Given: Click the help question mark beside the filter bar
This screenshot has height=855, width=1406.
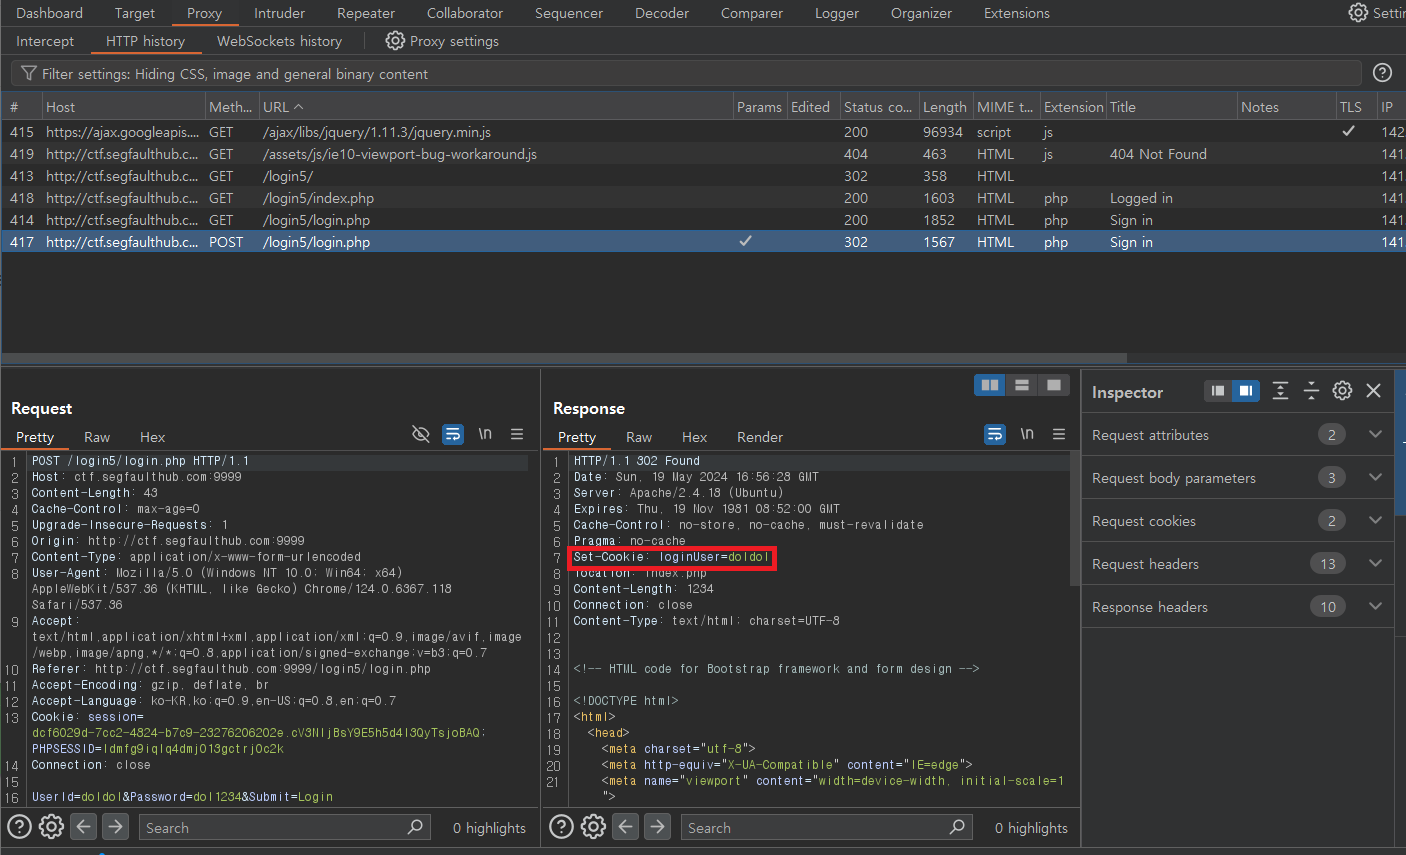Looking at the screenshot, I should click(x=1382, y=72).
